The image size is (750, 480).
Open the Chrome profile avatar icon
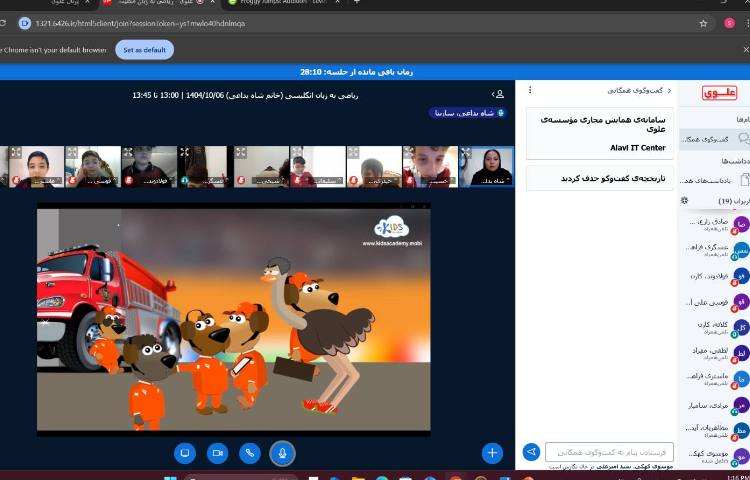729,22
